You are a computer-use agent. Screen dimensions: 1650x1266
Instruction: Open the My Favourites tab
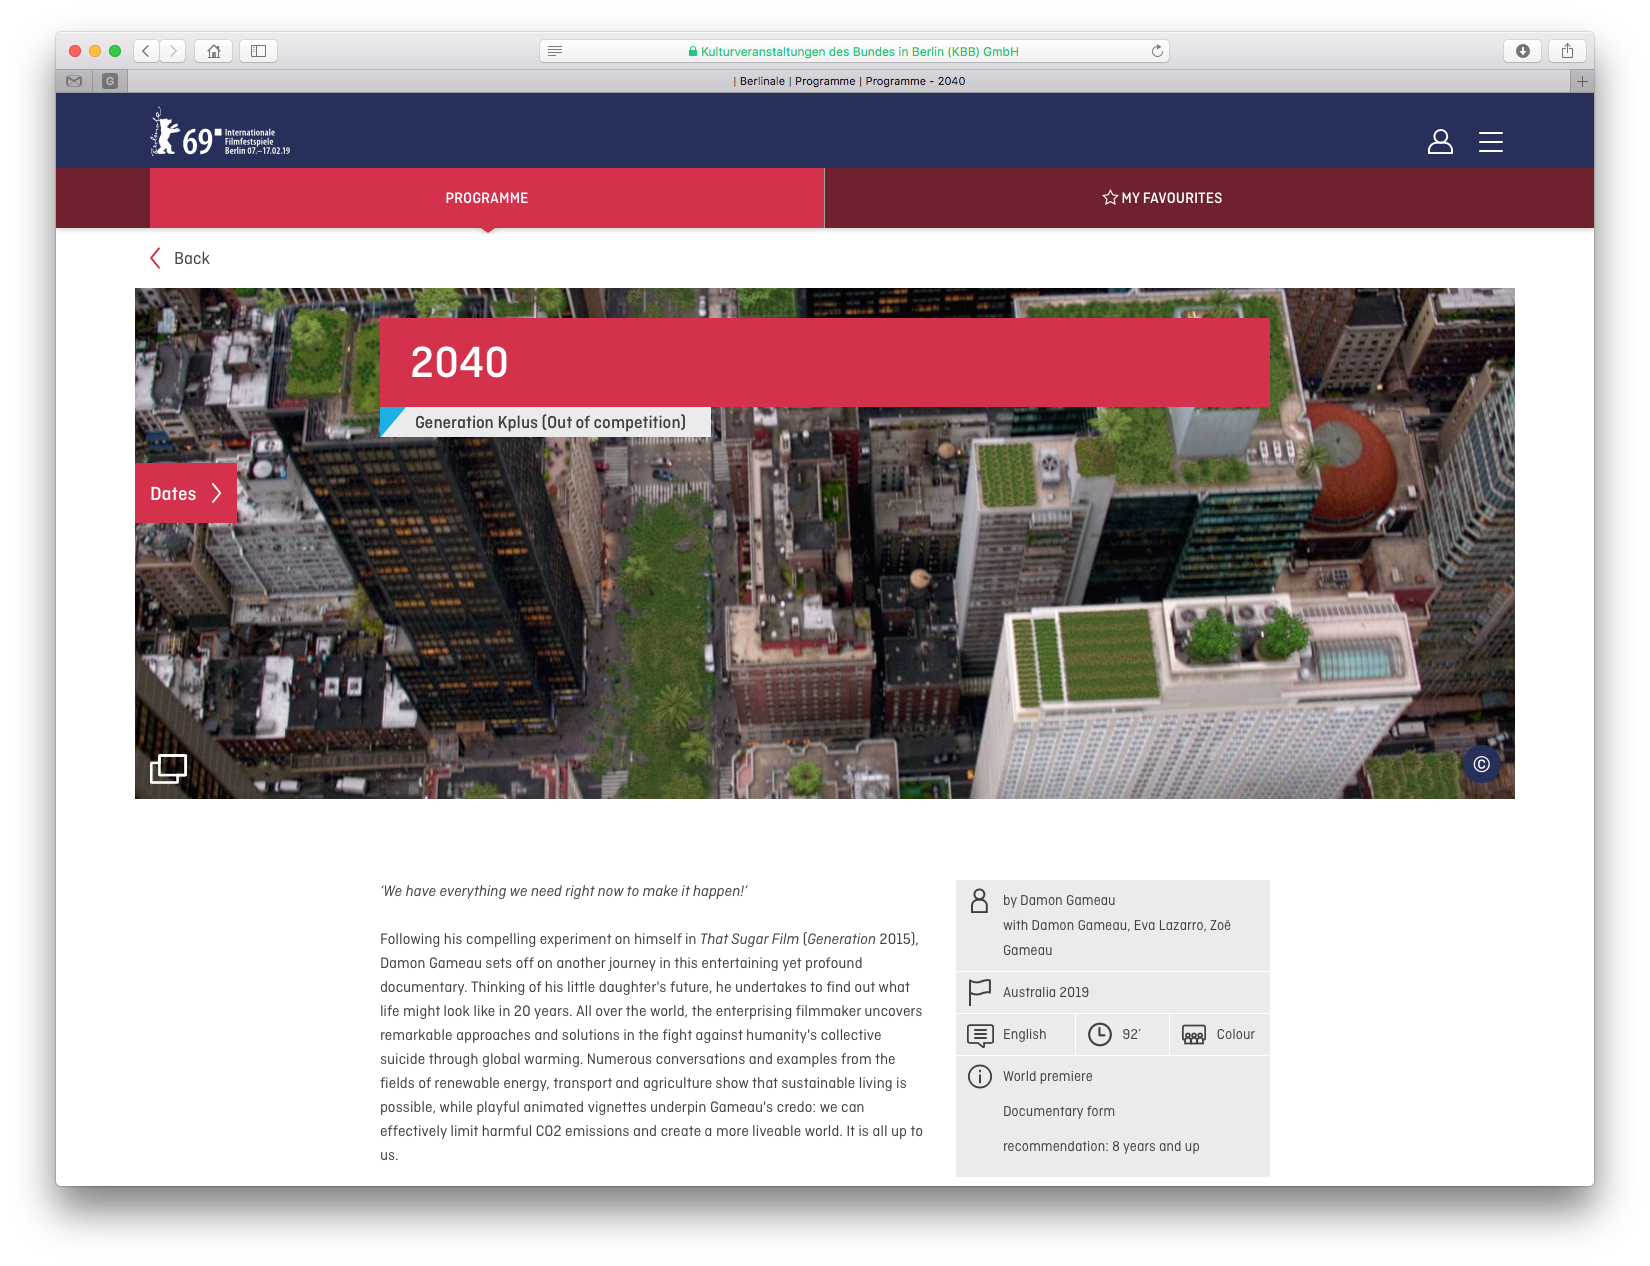pyautogui.click(x=1161, y=198)
